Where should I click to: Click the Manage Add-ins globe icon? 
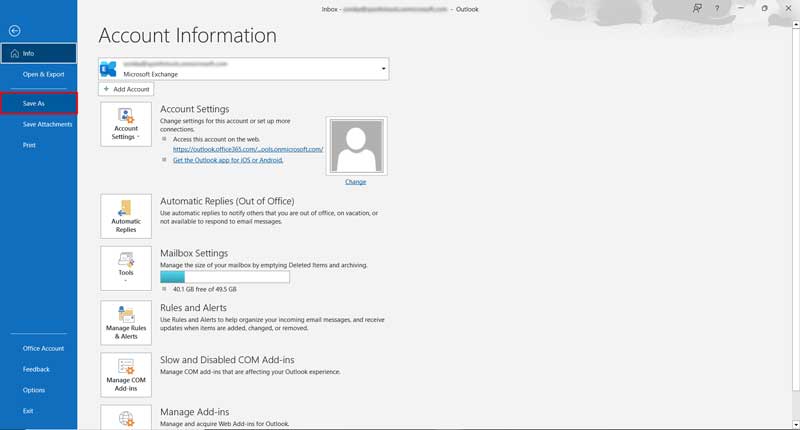pyautogui.click(x=126, y=419)
